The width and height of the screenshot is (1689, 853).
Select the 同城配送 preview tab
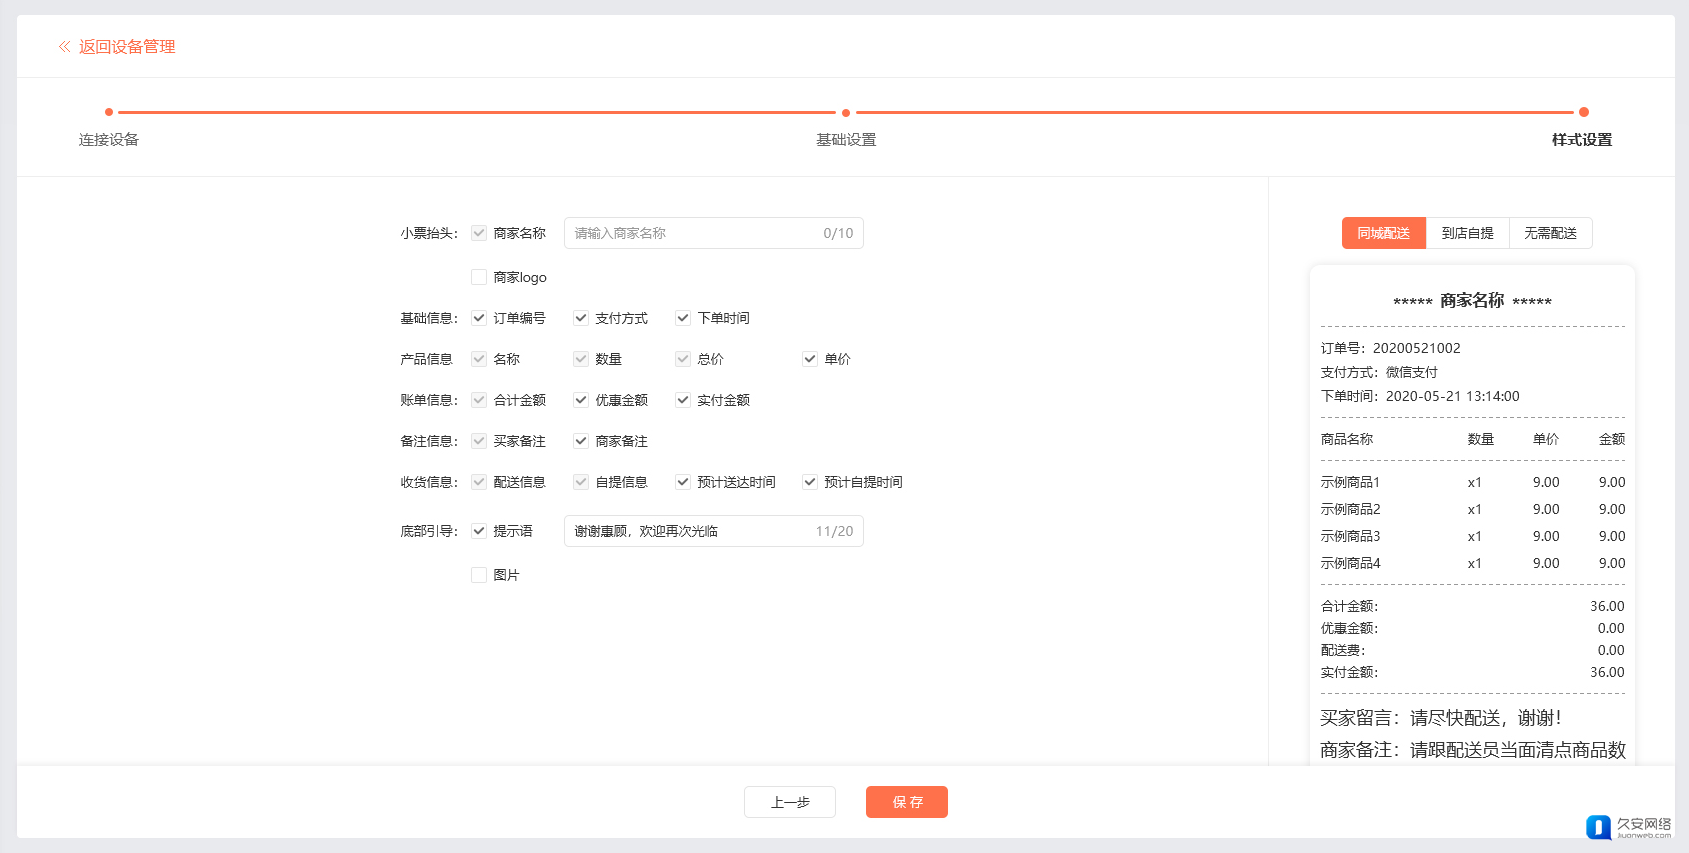pos(1383,233)
